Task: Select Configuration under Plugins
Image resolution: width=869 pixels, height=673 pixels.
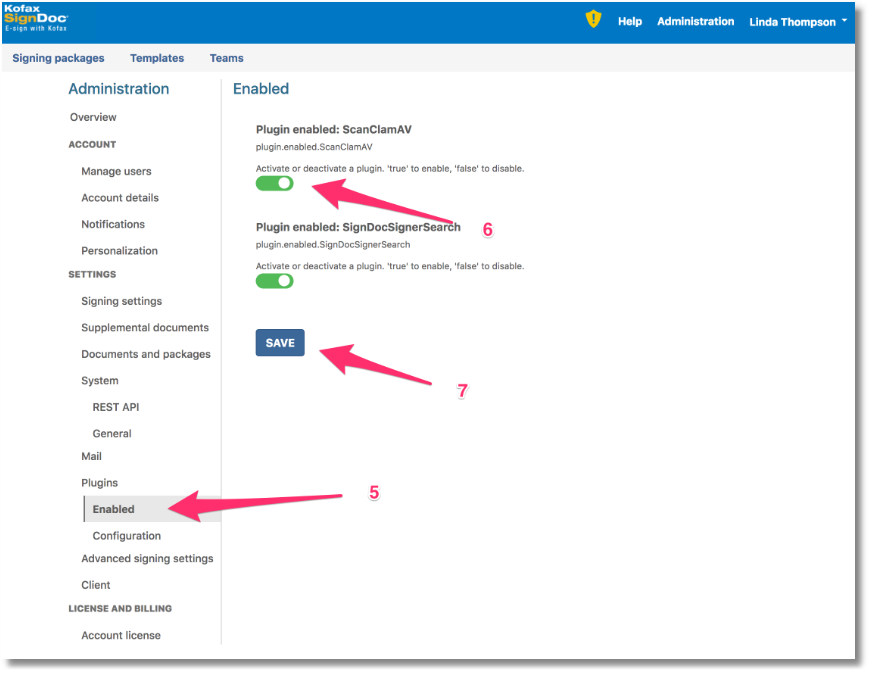Action: pyautogui.click(x=127, y=536)
